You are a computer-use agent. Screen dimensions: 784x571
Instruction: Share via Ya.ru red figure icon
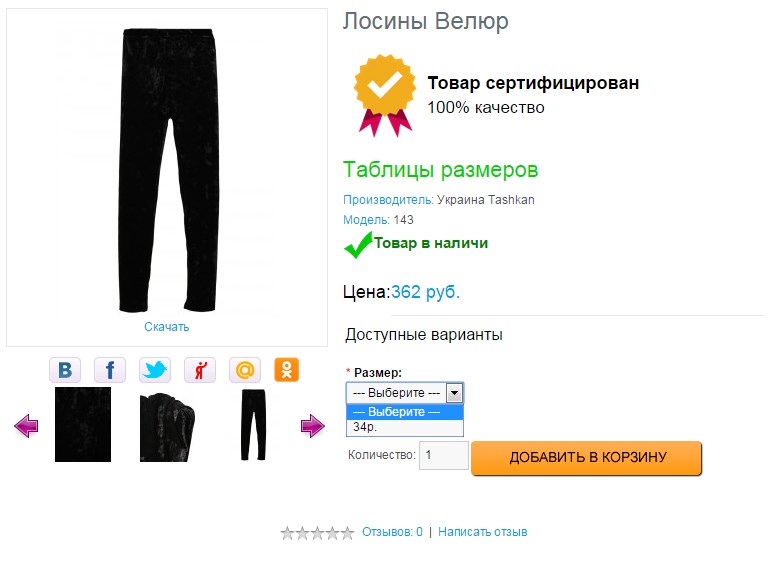(x=200, y=370)
